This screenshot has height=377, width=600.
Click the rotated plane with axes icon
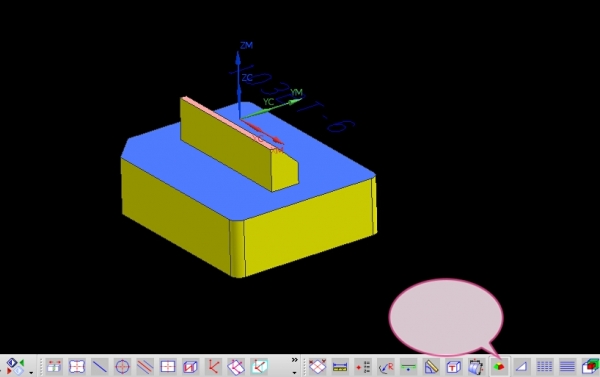236,367
